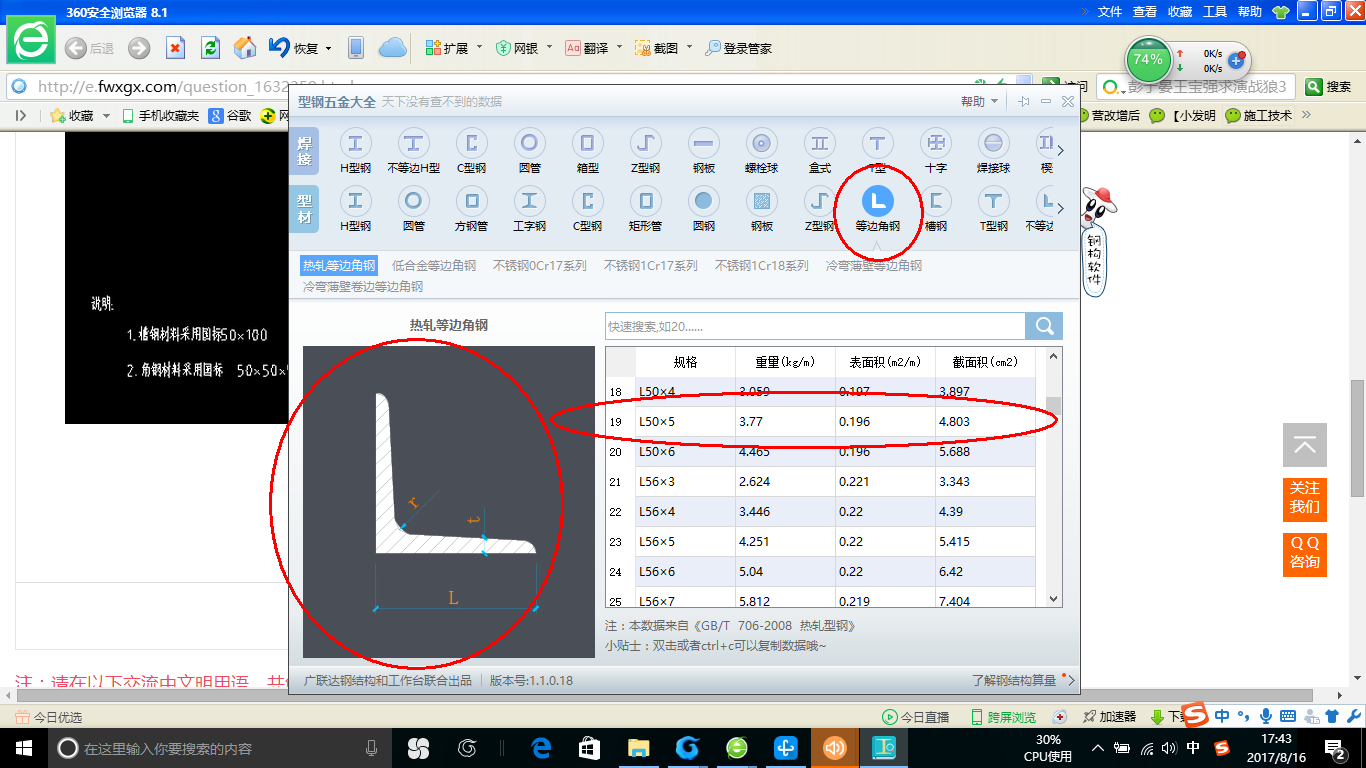Screen dimensions: 1366x768
Task: Choose the T型钢 profile icon
Action: [x=993, y=200]
